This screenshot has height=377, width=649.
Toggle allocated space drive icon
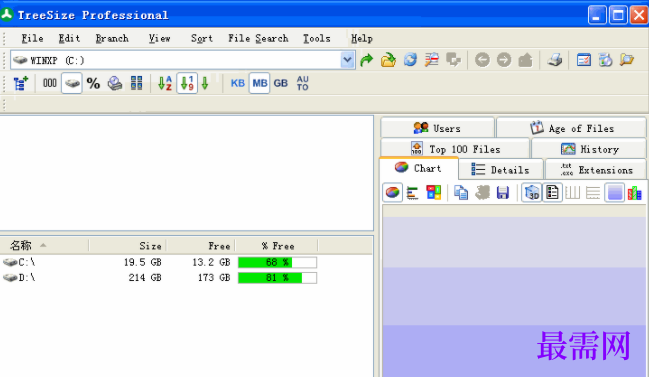click(x=72, y=83)
